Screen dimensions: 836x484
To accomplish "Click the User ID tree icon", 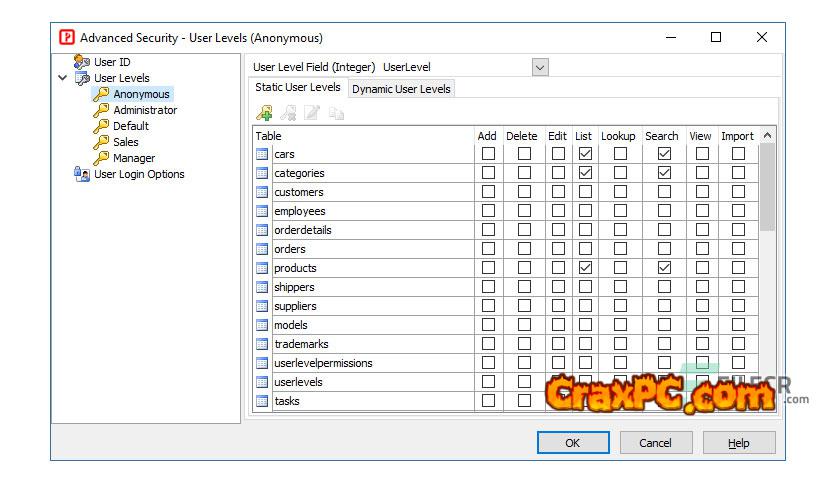I will 82,62.
